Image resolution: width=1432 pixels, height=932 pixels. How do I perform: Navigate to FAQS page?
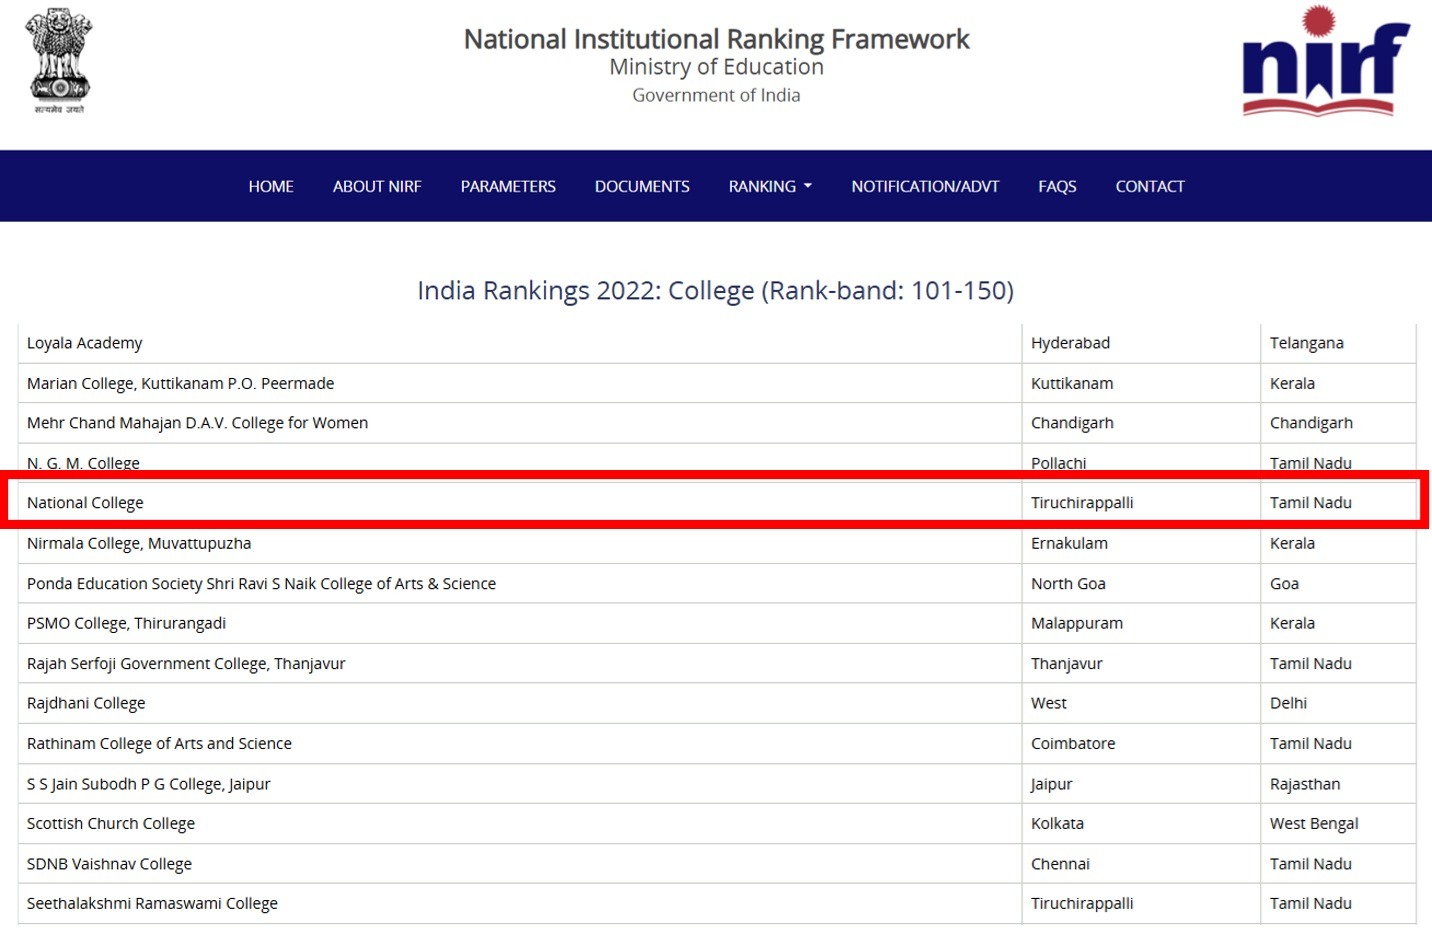[1057, 186]
